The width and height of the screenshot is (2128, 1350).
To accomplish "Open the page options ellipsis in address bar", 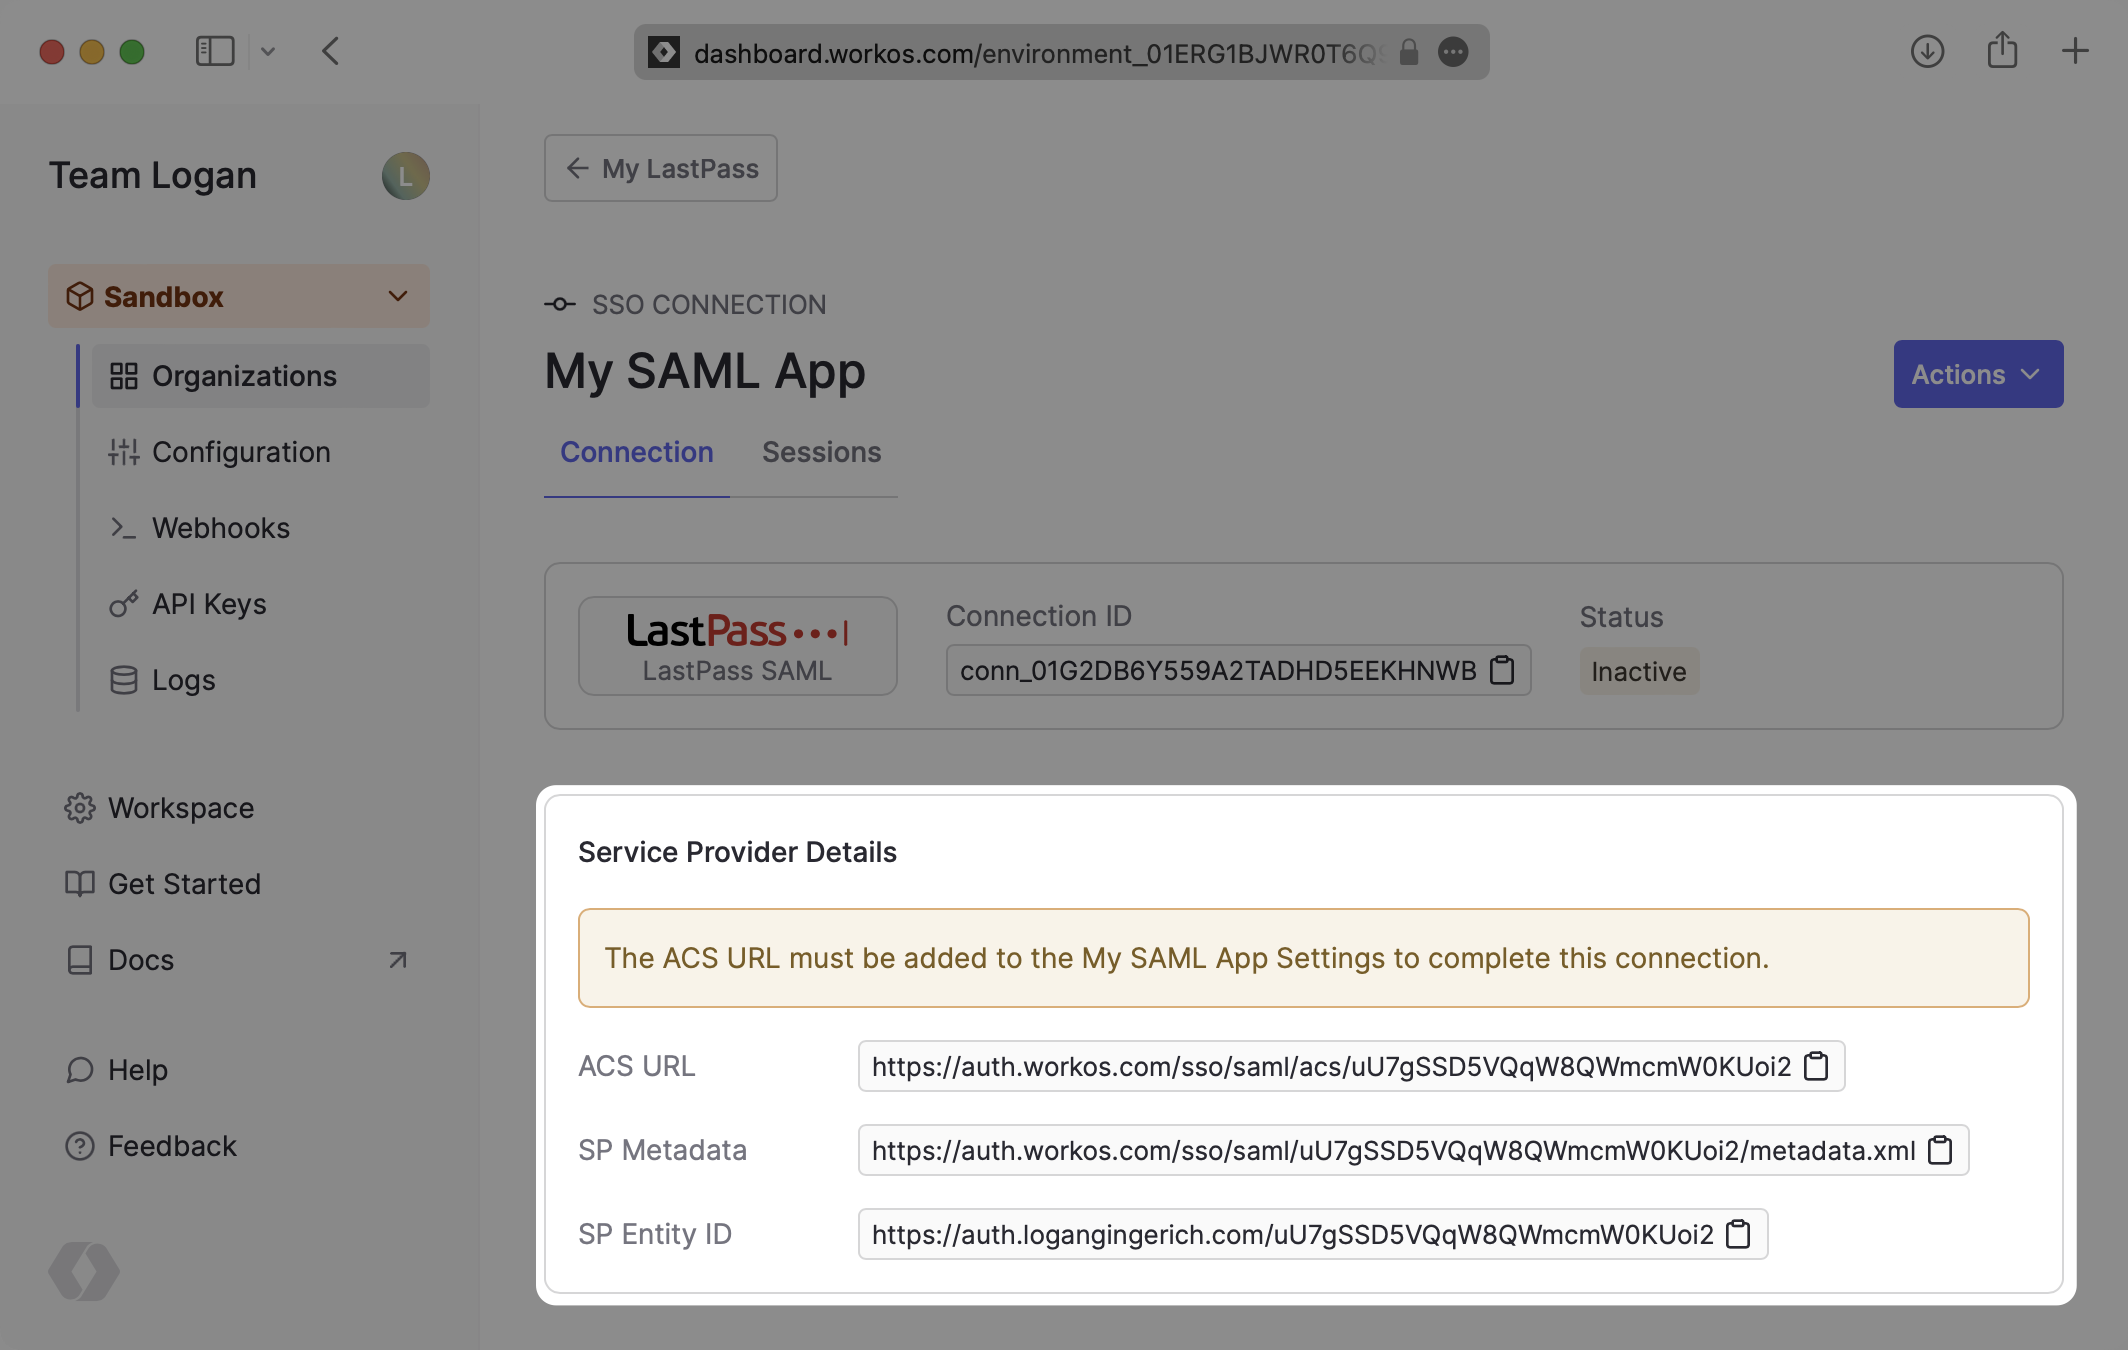I will point(1453,52).
